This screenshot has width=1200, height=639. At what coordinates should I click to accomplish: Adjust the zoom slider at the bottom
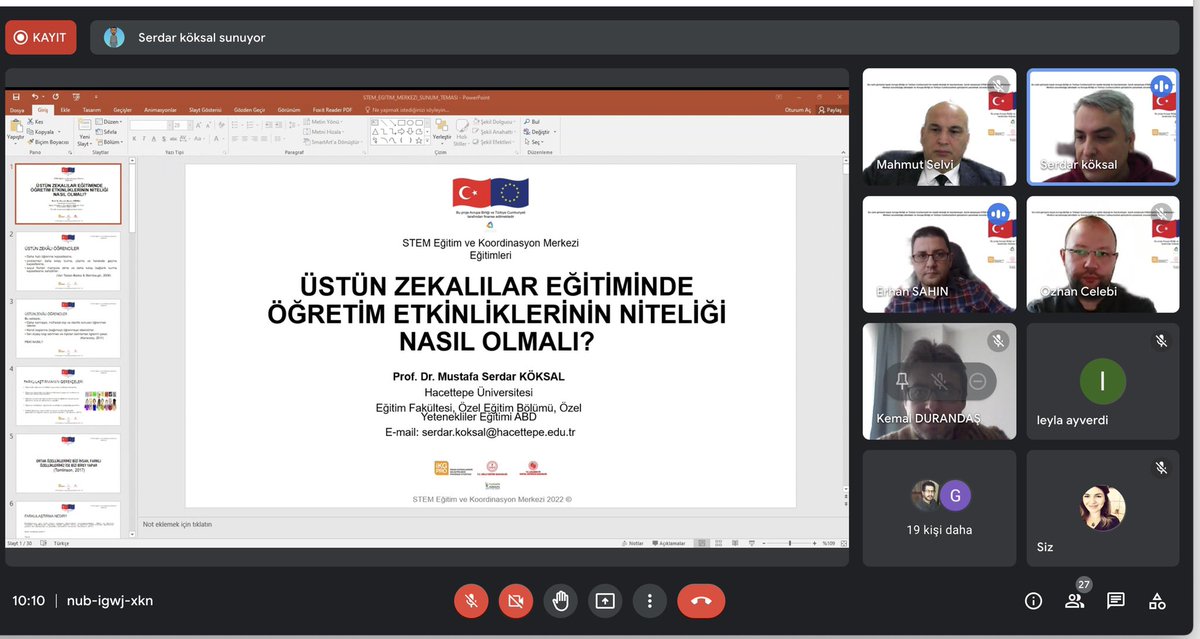(x=790, y=543)
